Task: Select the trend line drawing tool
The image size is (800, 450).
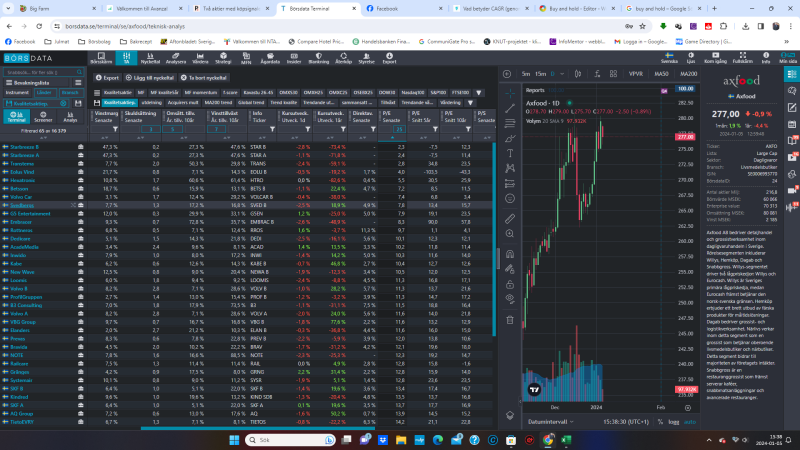Action: pyautogui.click(x=510, y=108)
